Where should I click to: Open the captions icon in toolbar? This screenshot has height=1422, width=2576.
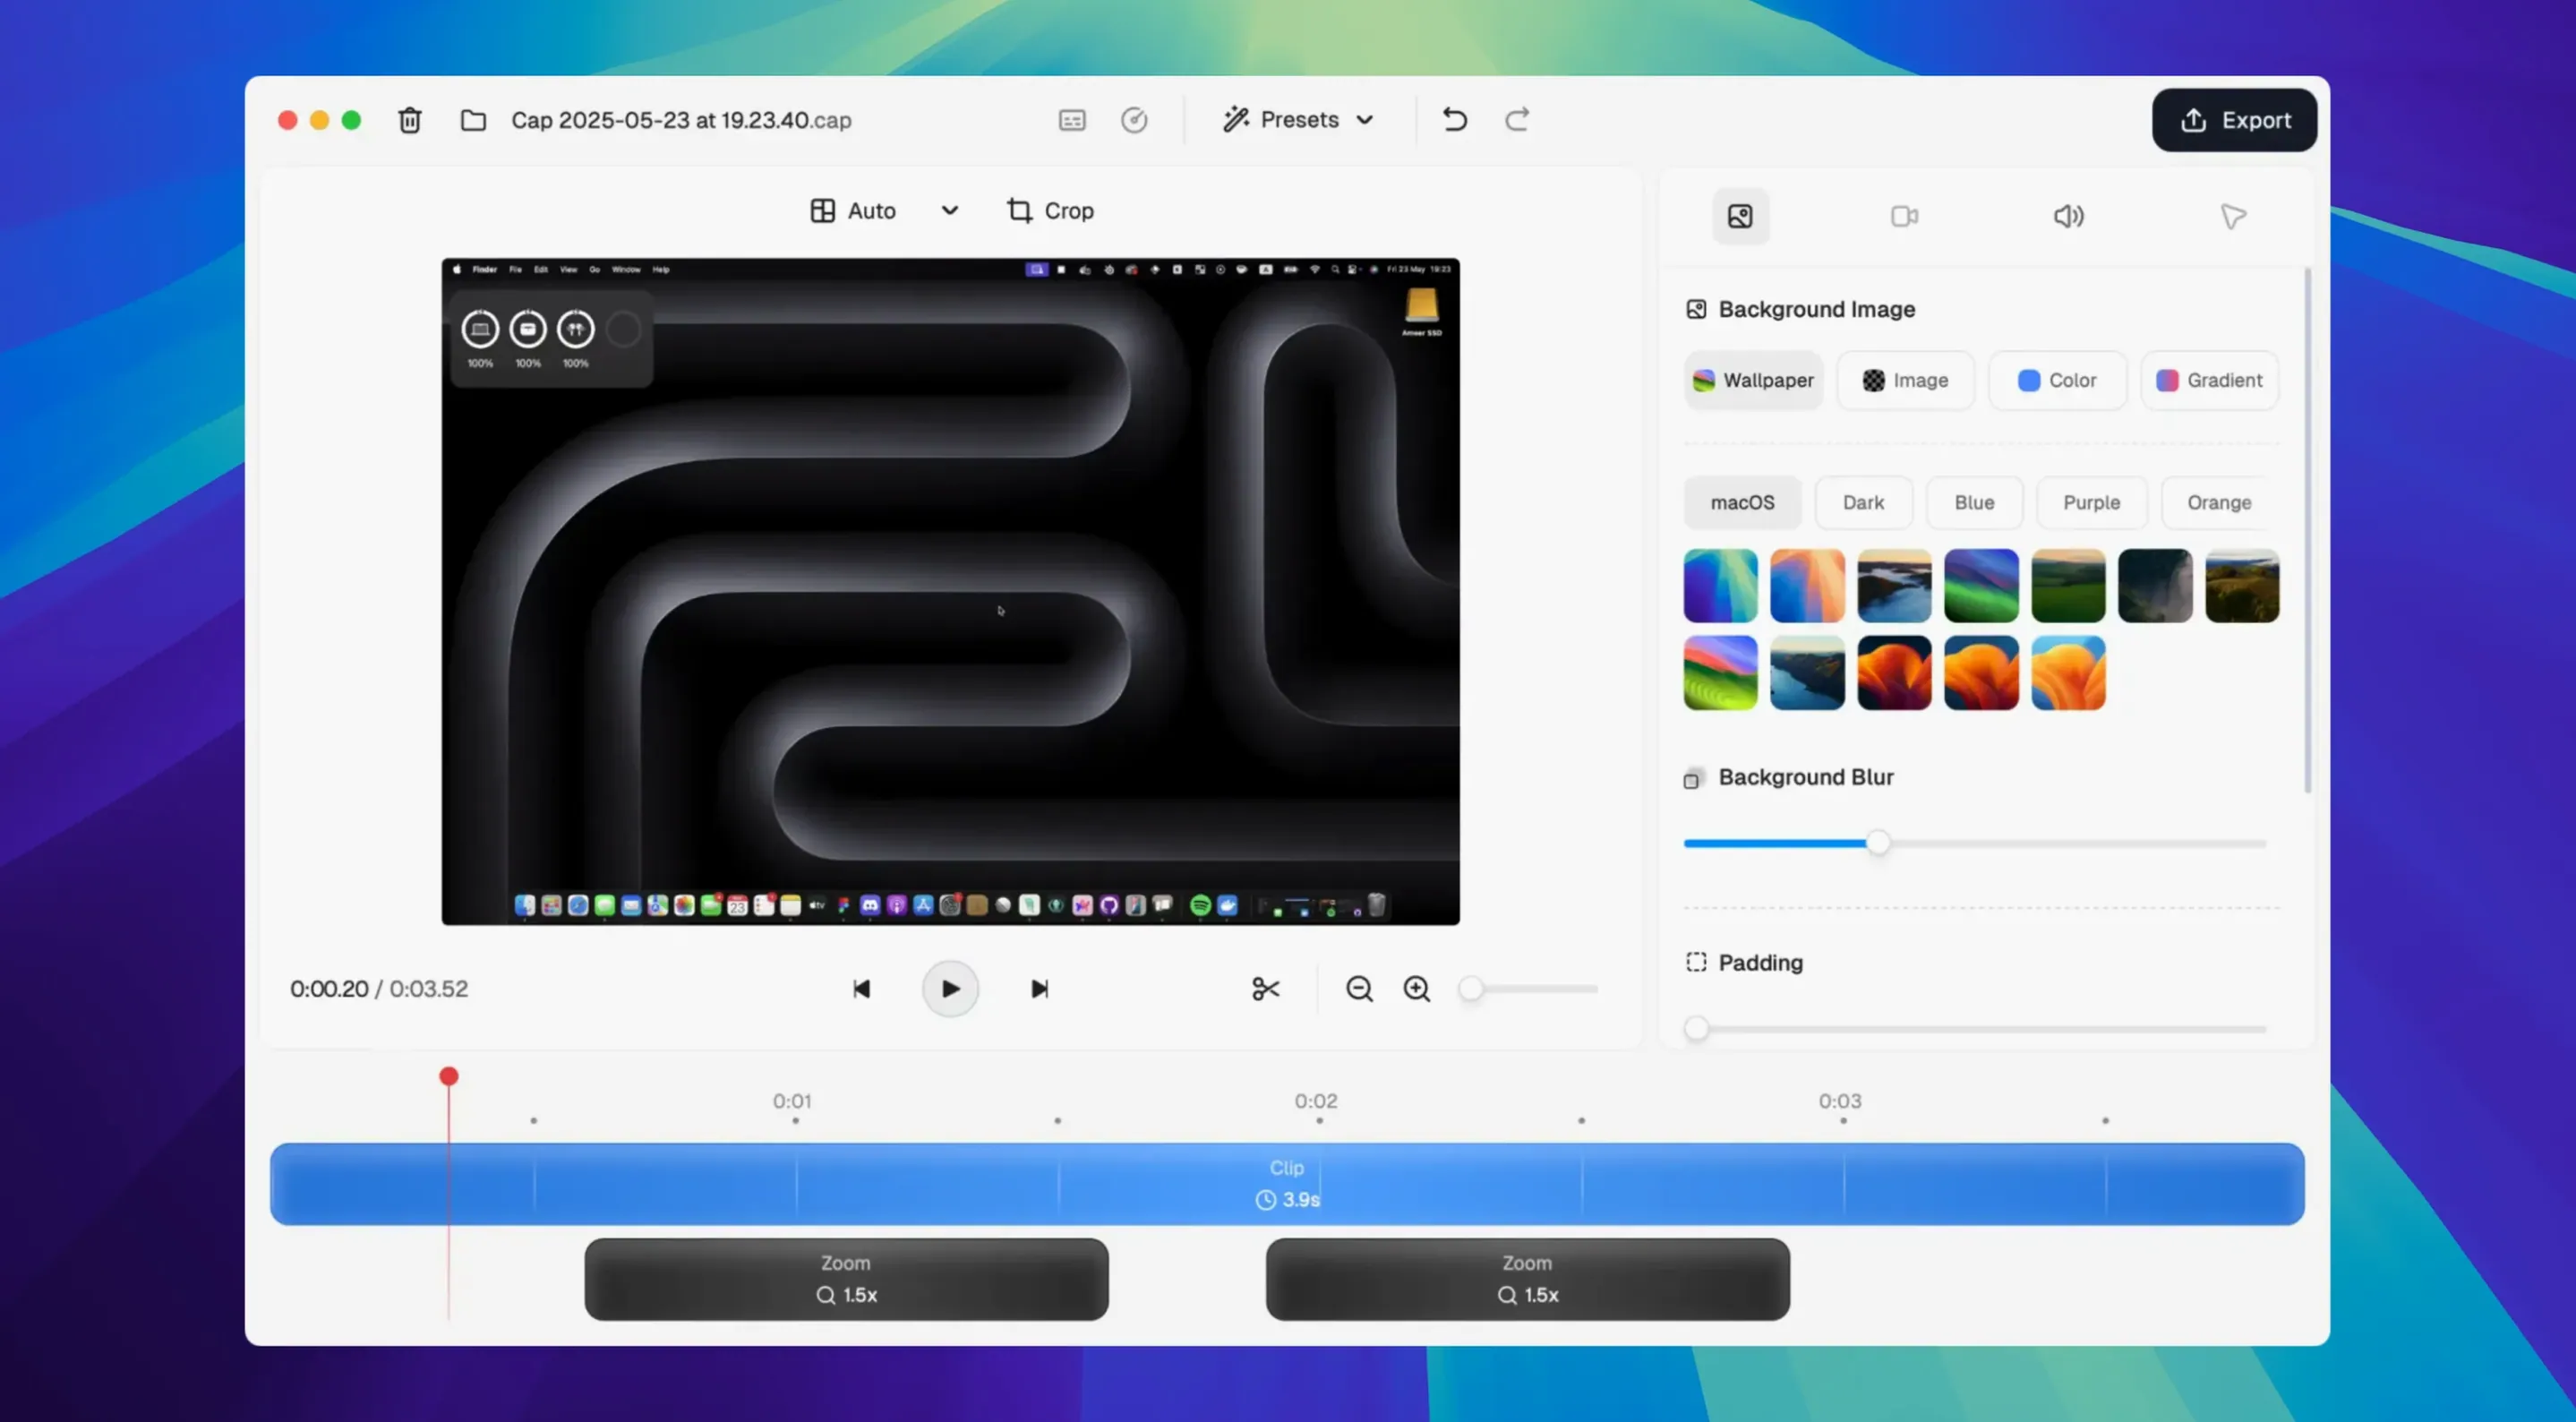coord(1072,120)
